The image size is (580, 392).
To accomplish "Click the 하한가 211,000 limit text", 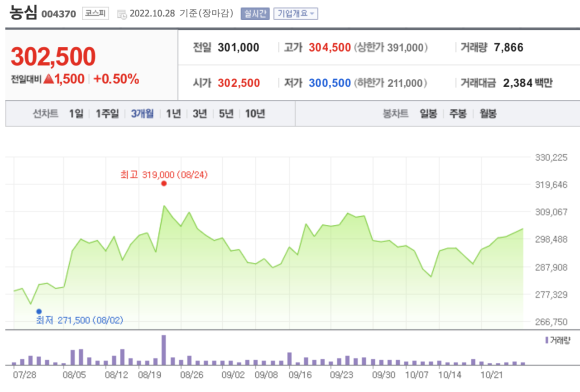I will pyautogui.click(x=390, y=83).
